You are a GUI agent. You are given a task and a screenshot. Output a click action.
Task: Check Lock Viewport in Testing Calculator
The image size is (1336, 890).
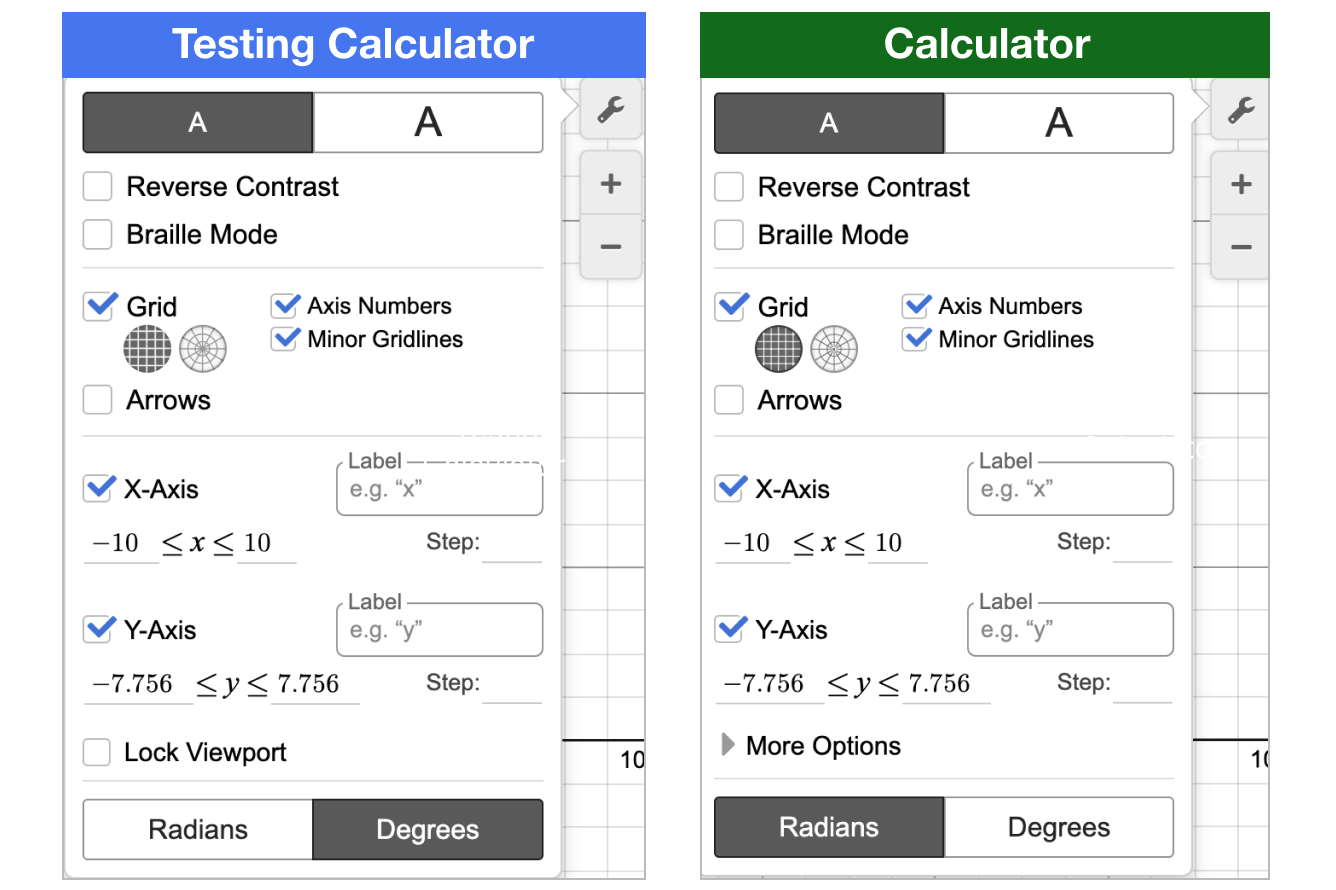pos(97,752)
